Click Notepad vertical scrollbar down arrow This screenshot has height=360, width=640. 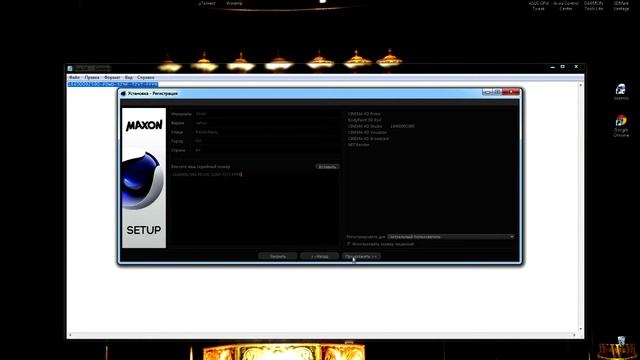click(581, 329)
